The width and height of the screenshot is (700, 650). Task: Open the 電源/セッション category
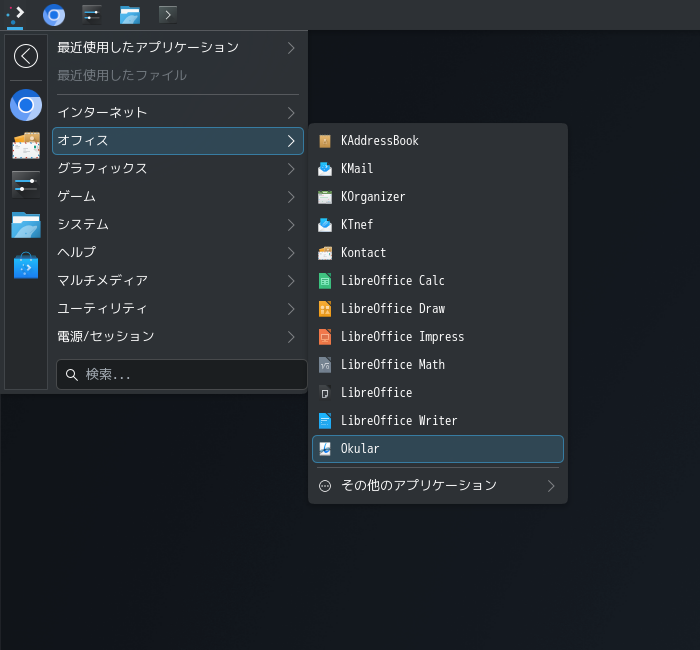[x=178, y=337]
